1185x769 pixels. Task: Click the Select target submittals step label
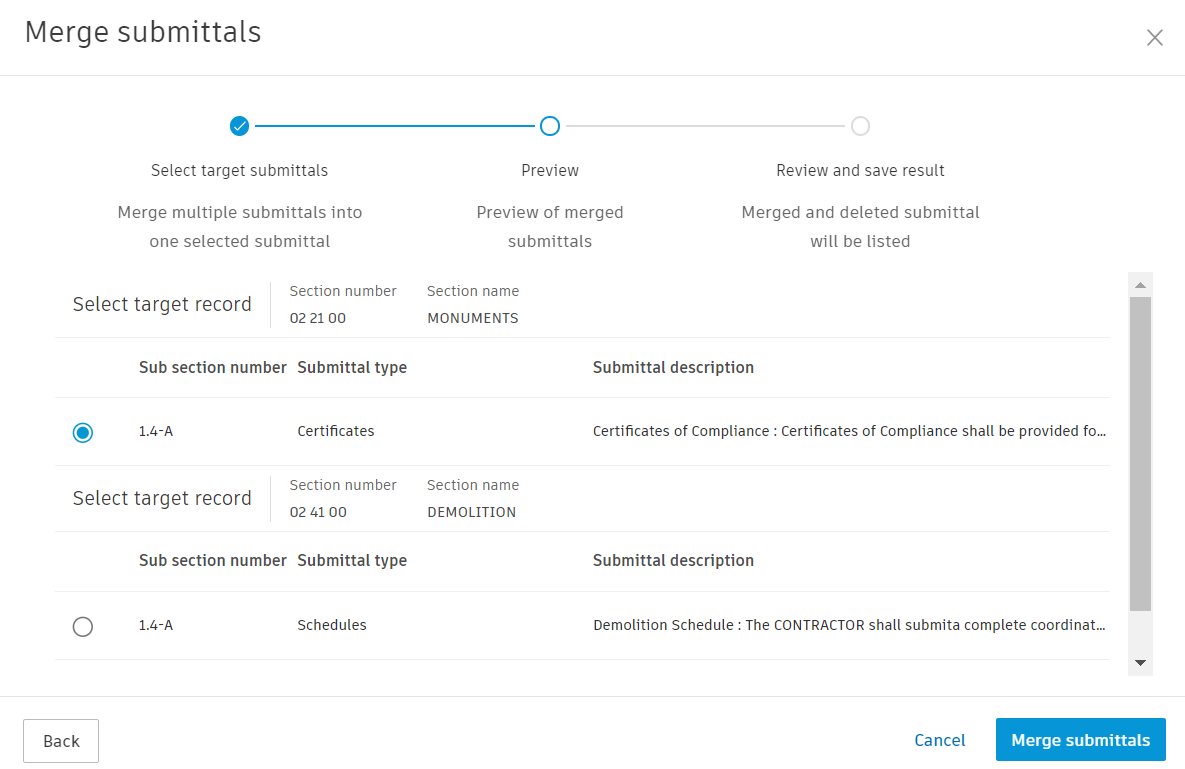click(239, 171)
